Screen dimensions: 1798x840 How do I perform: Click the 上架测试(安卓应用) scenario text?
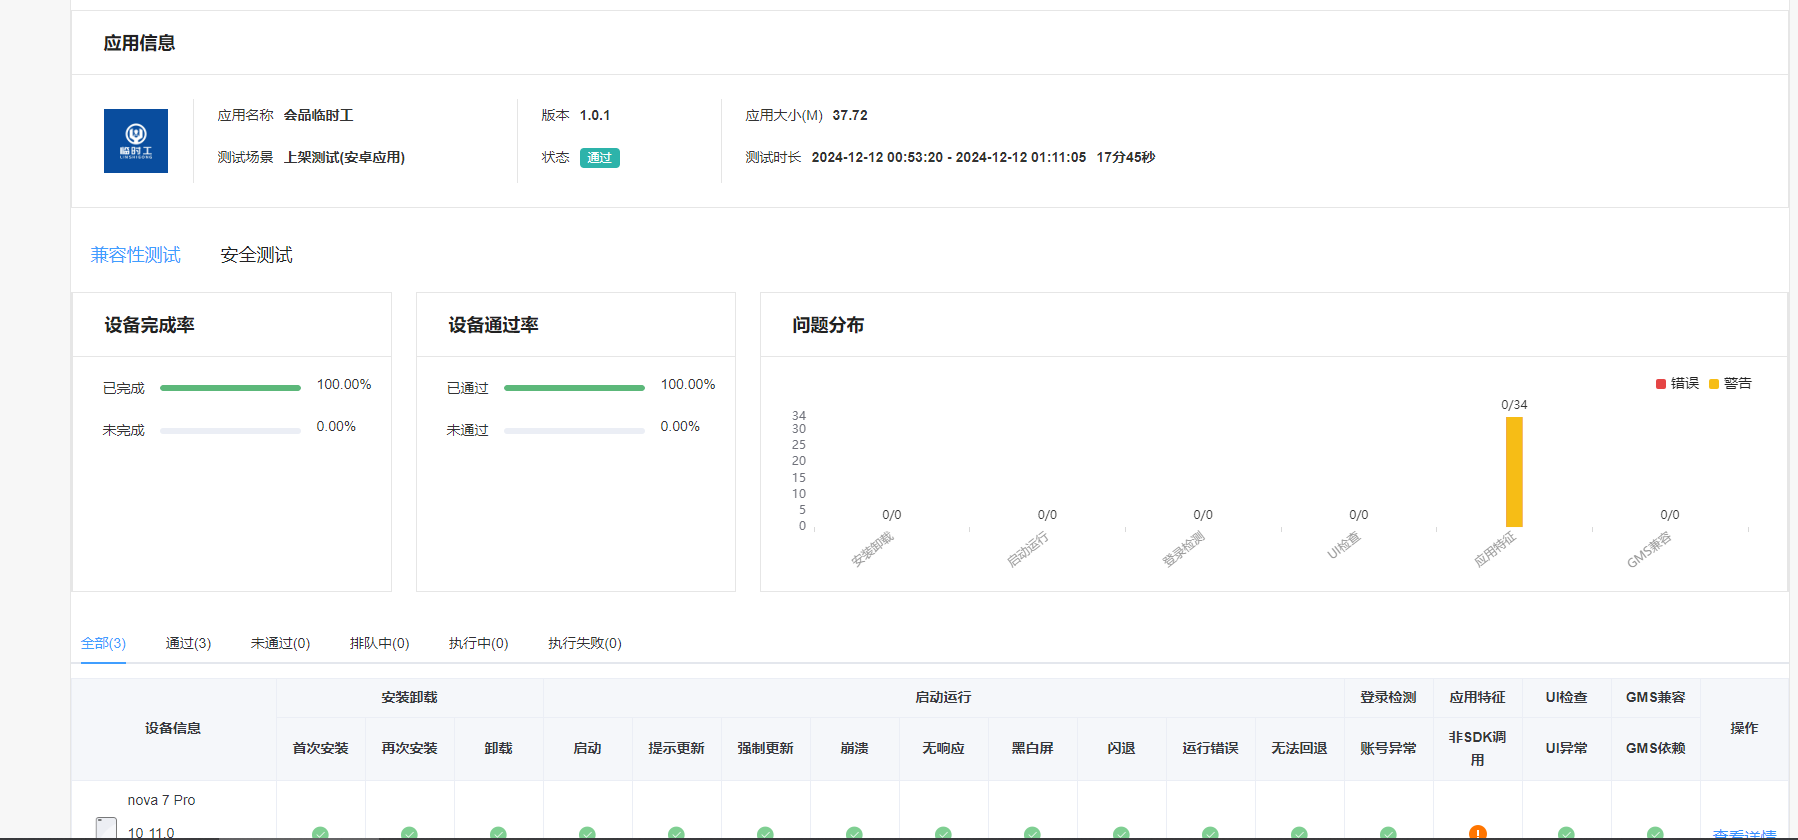(344, 157)
